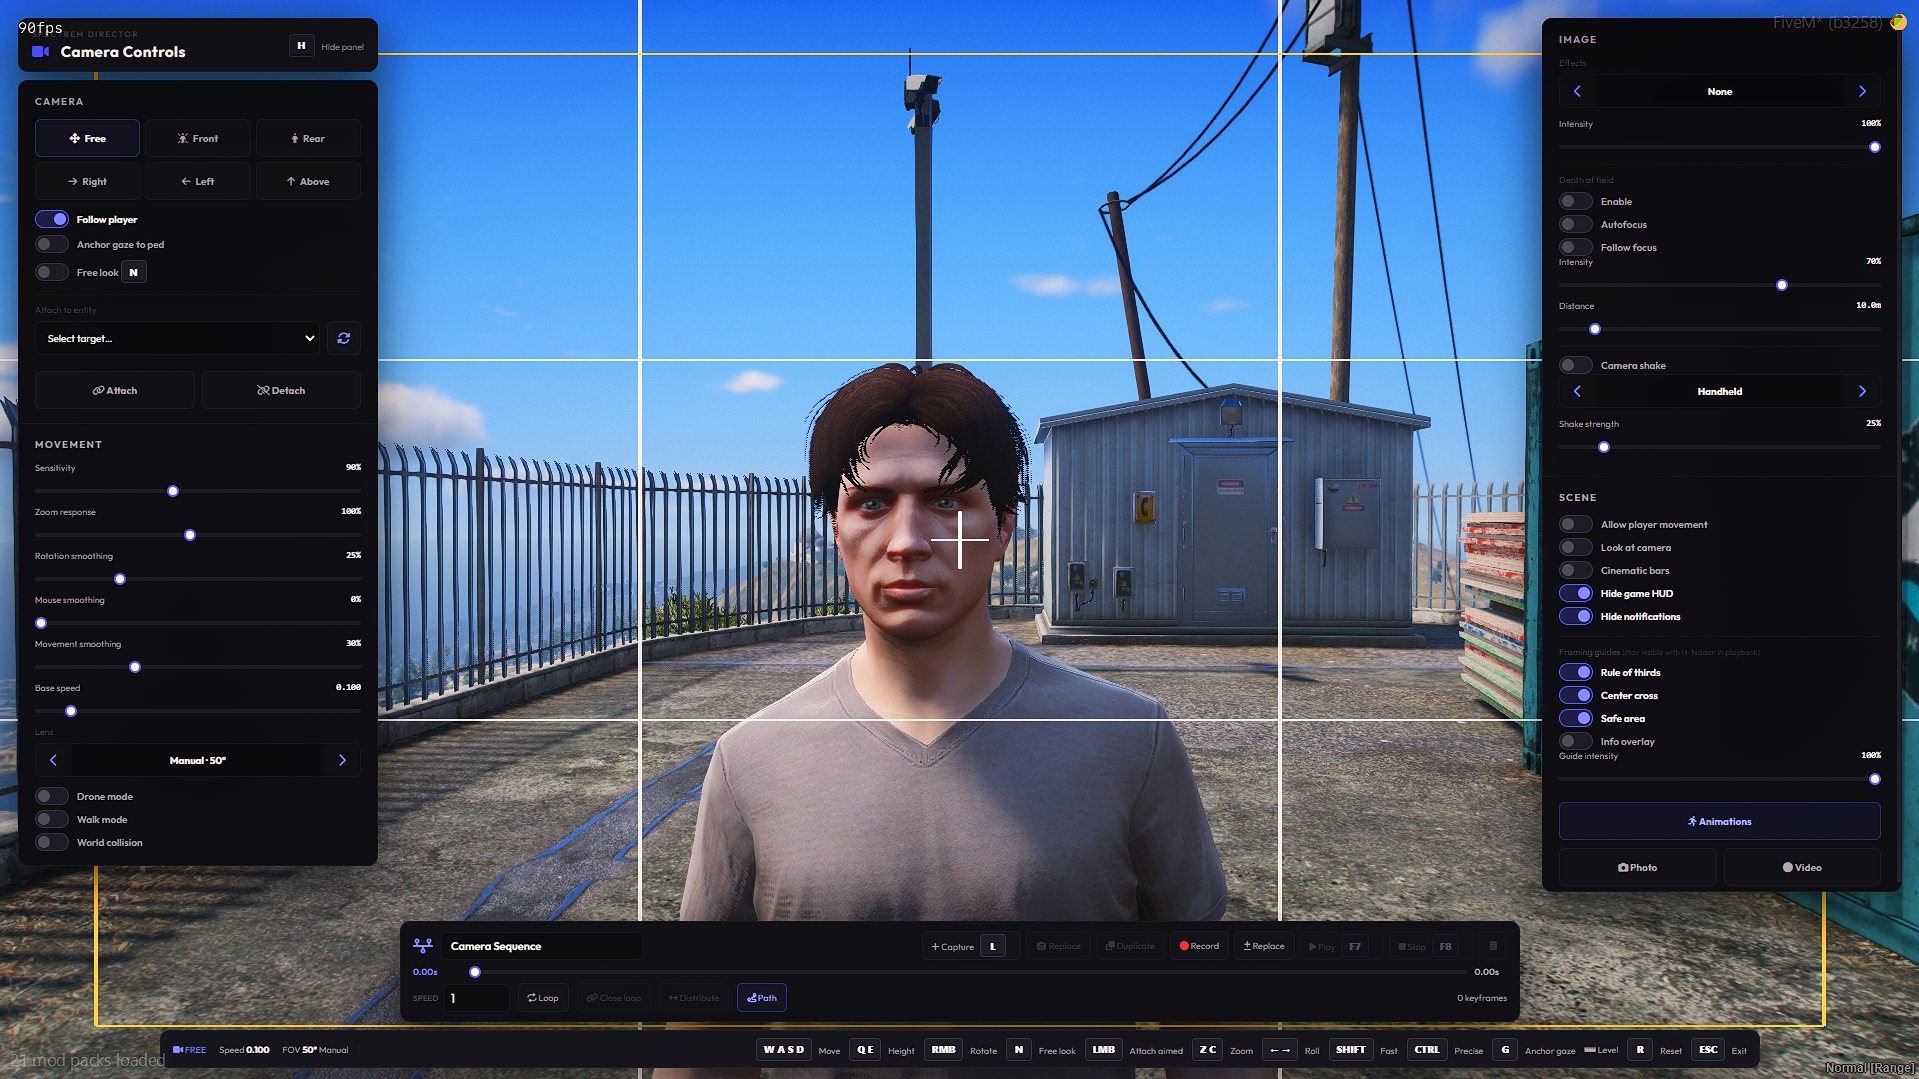1919x1079 pixels.
Task: Select next image effect
Action: [1862, 91]
